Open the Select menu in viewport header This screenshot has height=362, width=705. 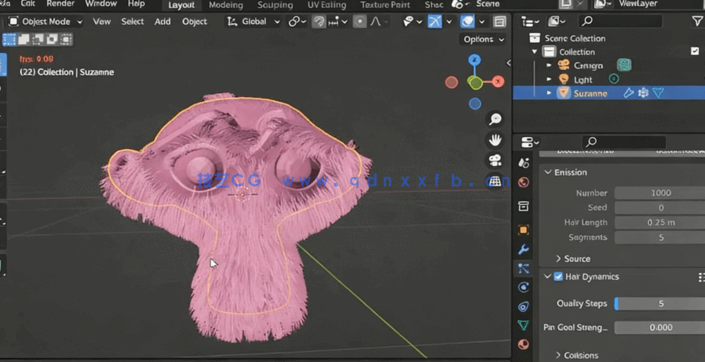(132, 22)
